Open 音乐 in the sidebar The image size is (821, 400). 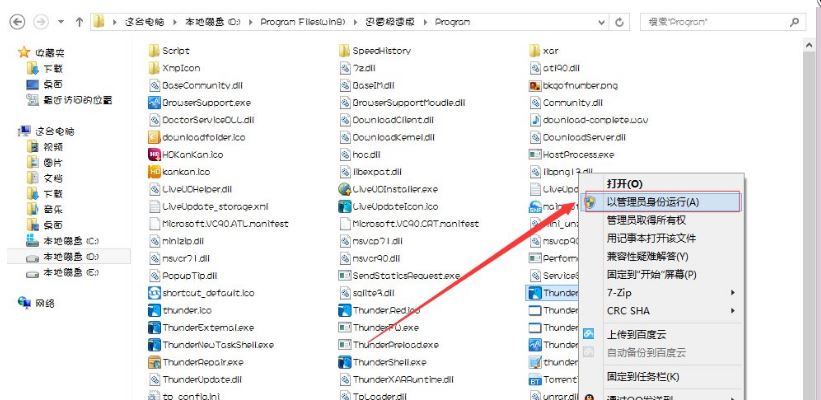click(x=53, y=209)
